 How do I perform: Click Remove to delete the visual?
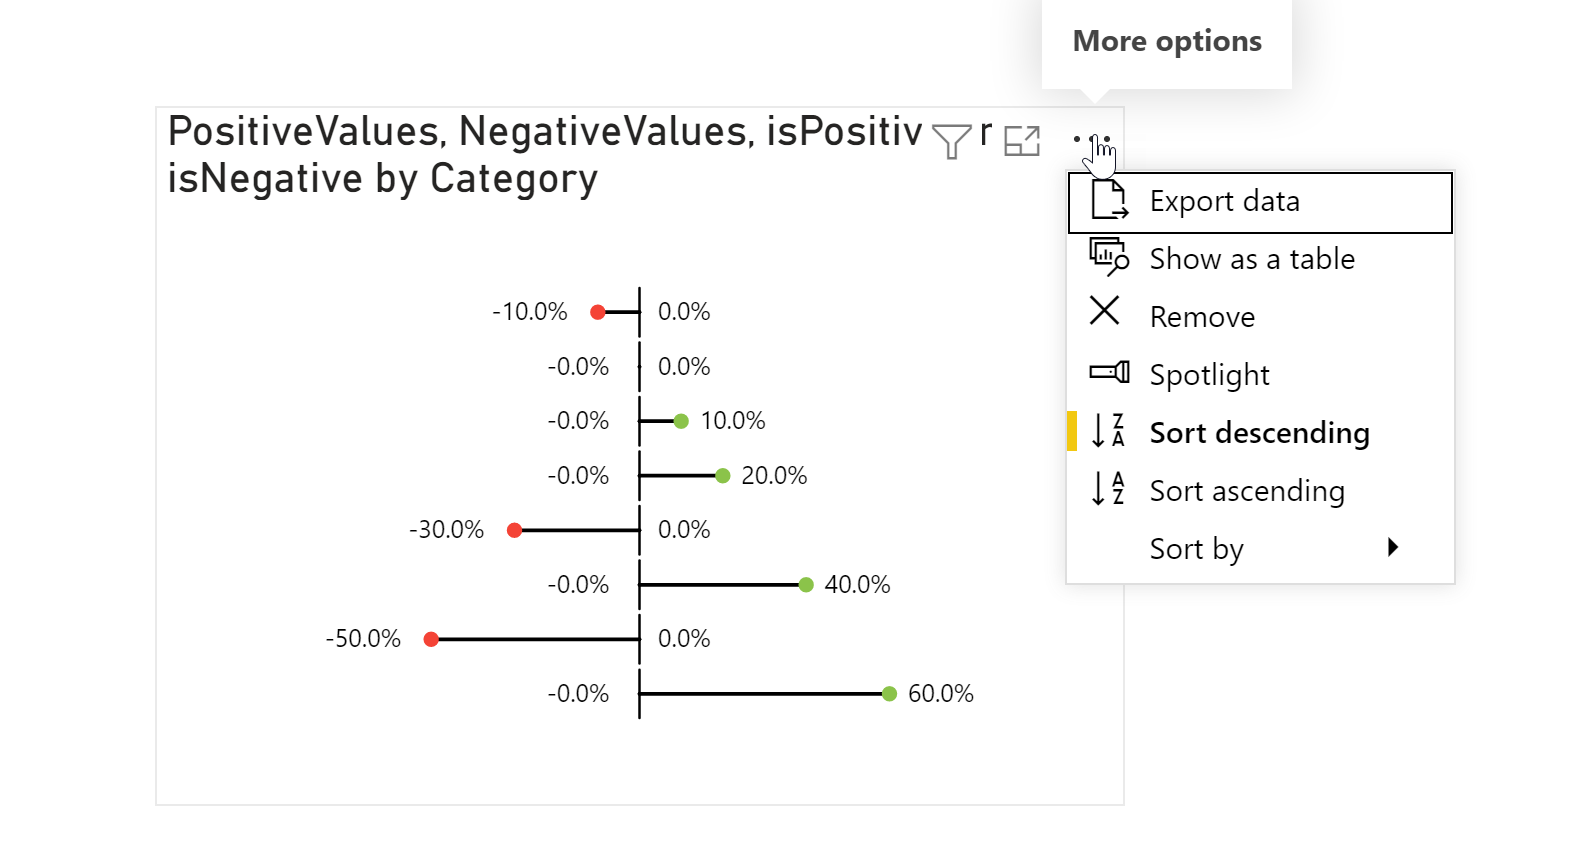[x=1201, y=315]
